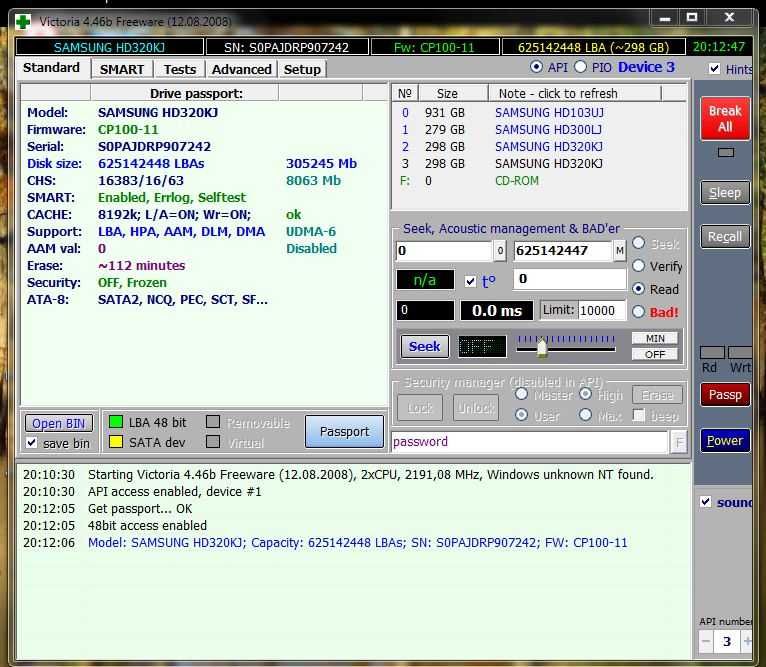766x667 pixels.
Task: Click the red Passp button in sidebar
Action: 725,394
